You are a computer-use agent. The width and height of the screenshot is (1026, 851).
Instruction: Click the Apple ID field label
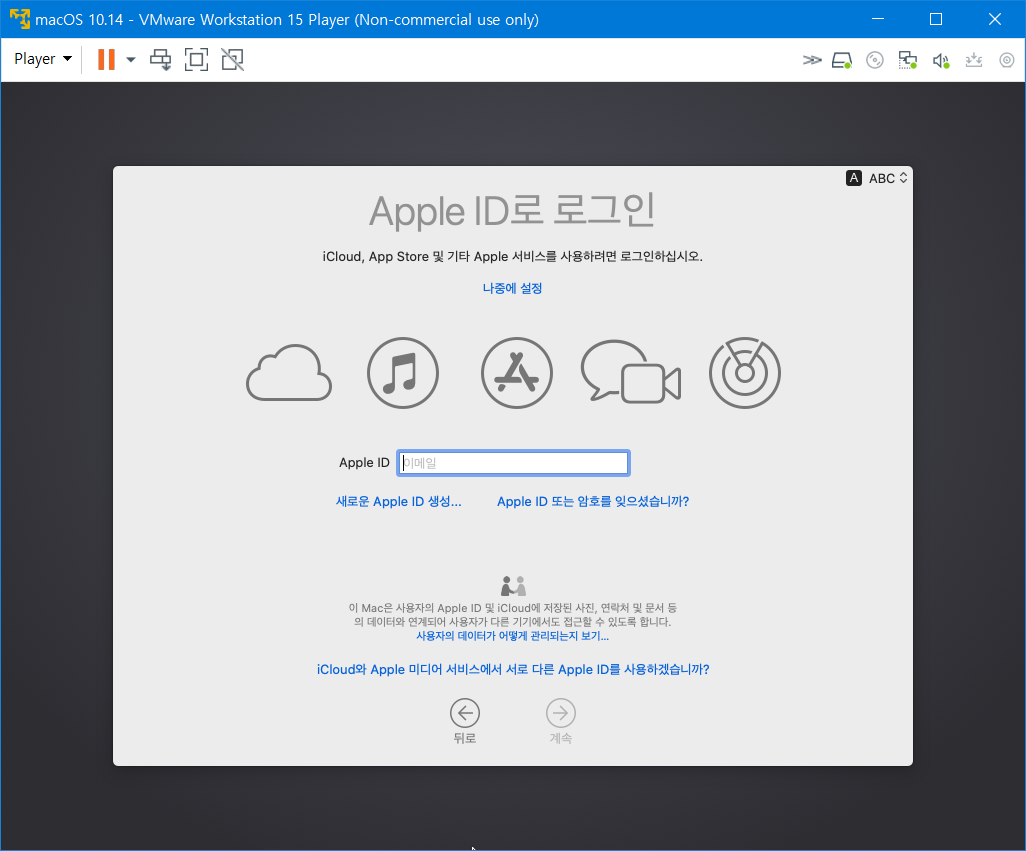tap(364, 462)
